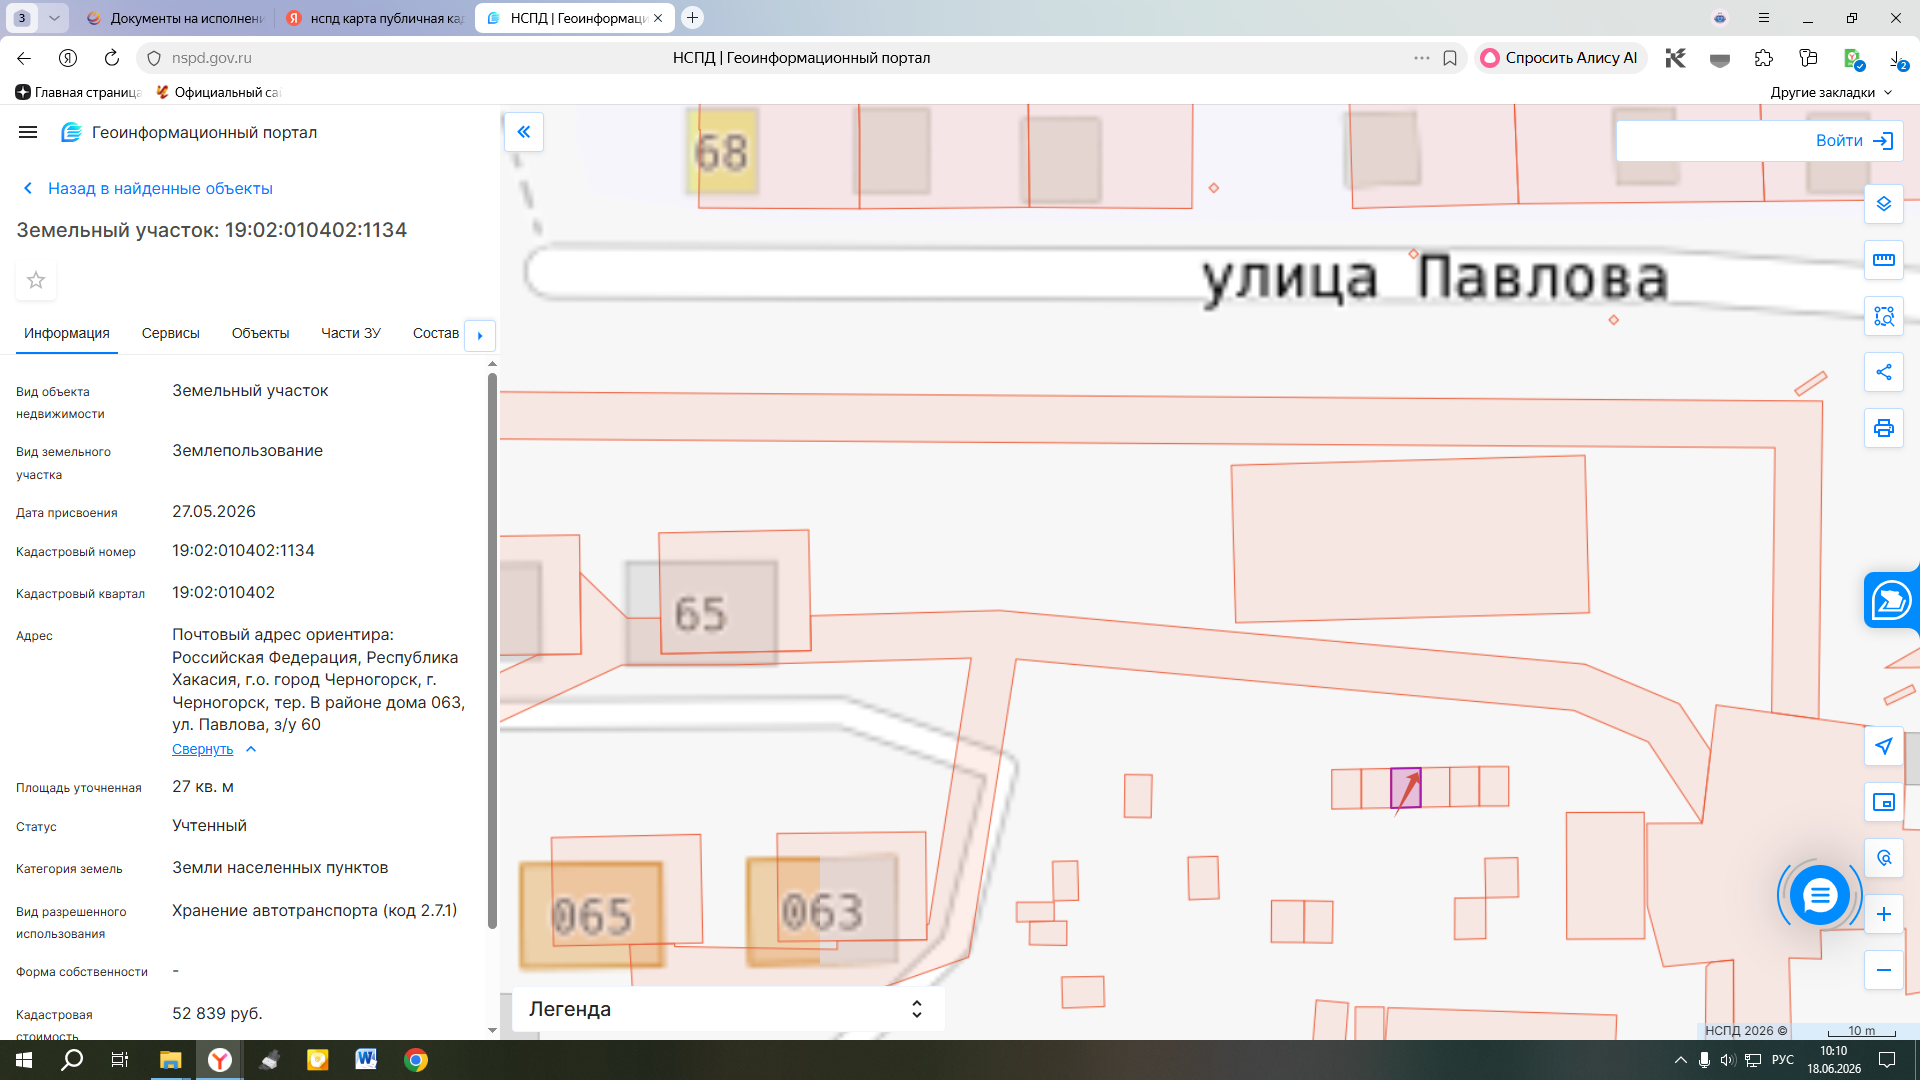Reload the browser page
This screenshot has height=1080, width=1920.
point(112,58)
